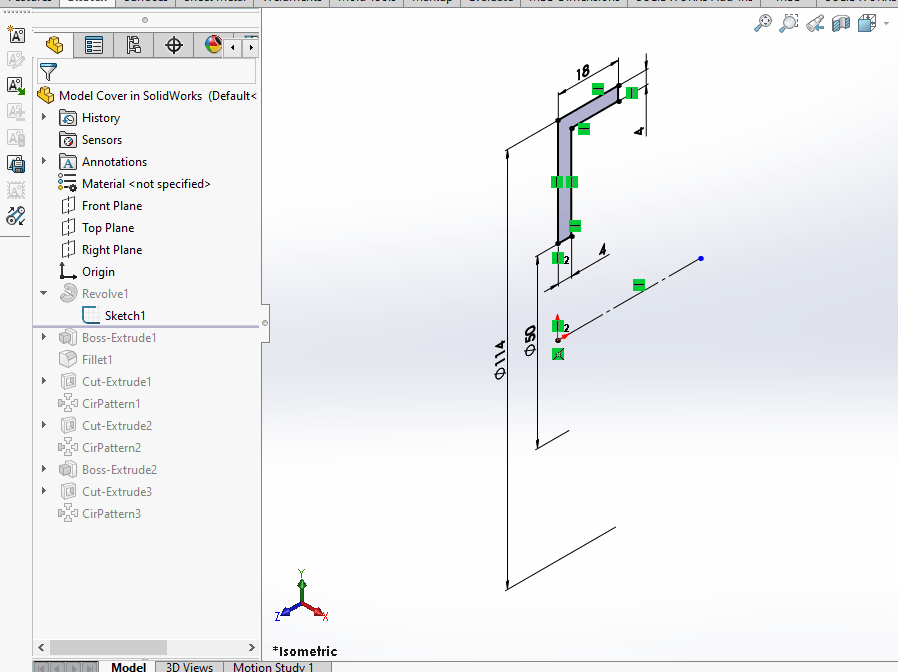The width and height of the screenshot is (898, 672).
Task: Open the FeatureManager design tree tab
Action: 54,45
